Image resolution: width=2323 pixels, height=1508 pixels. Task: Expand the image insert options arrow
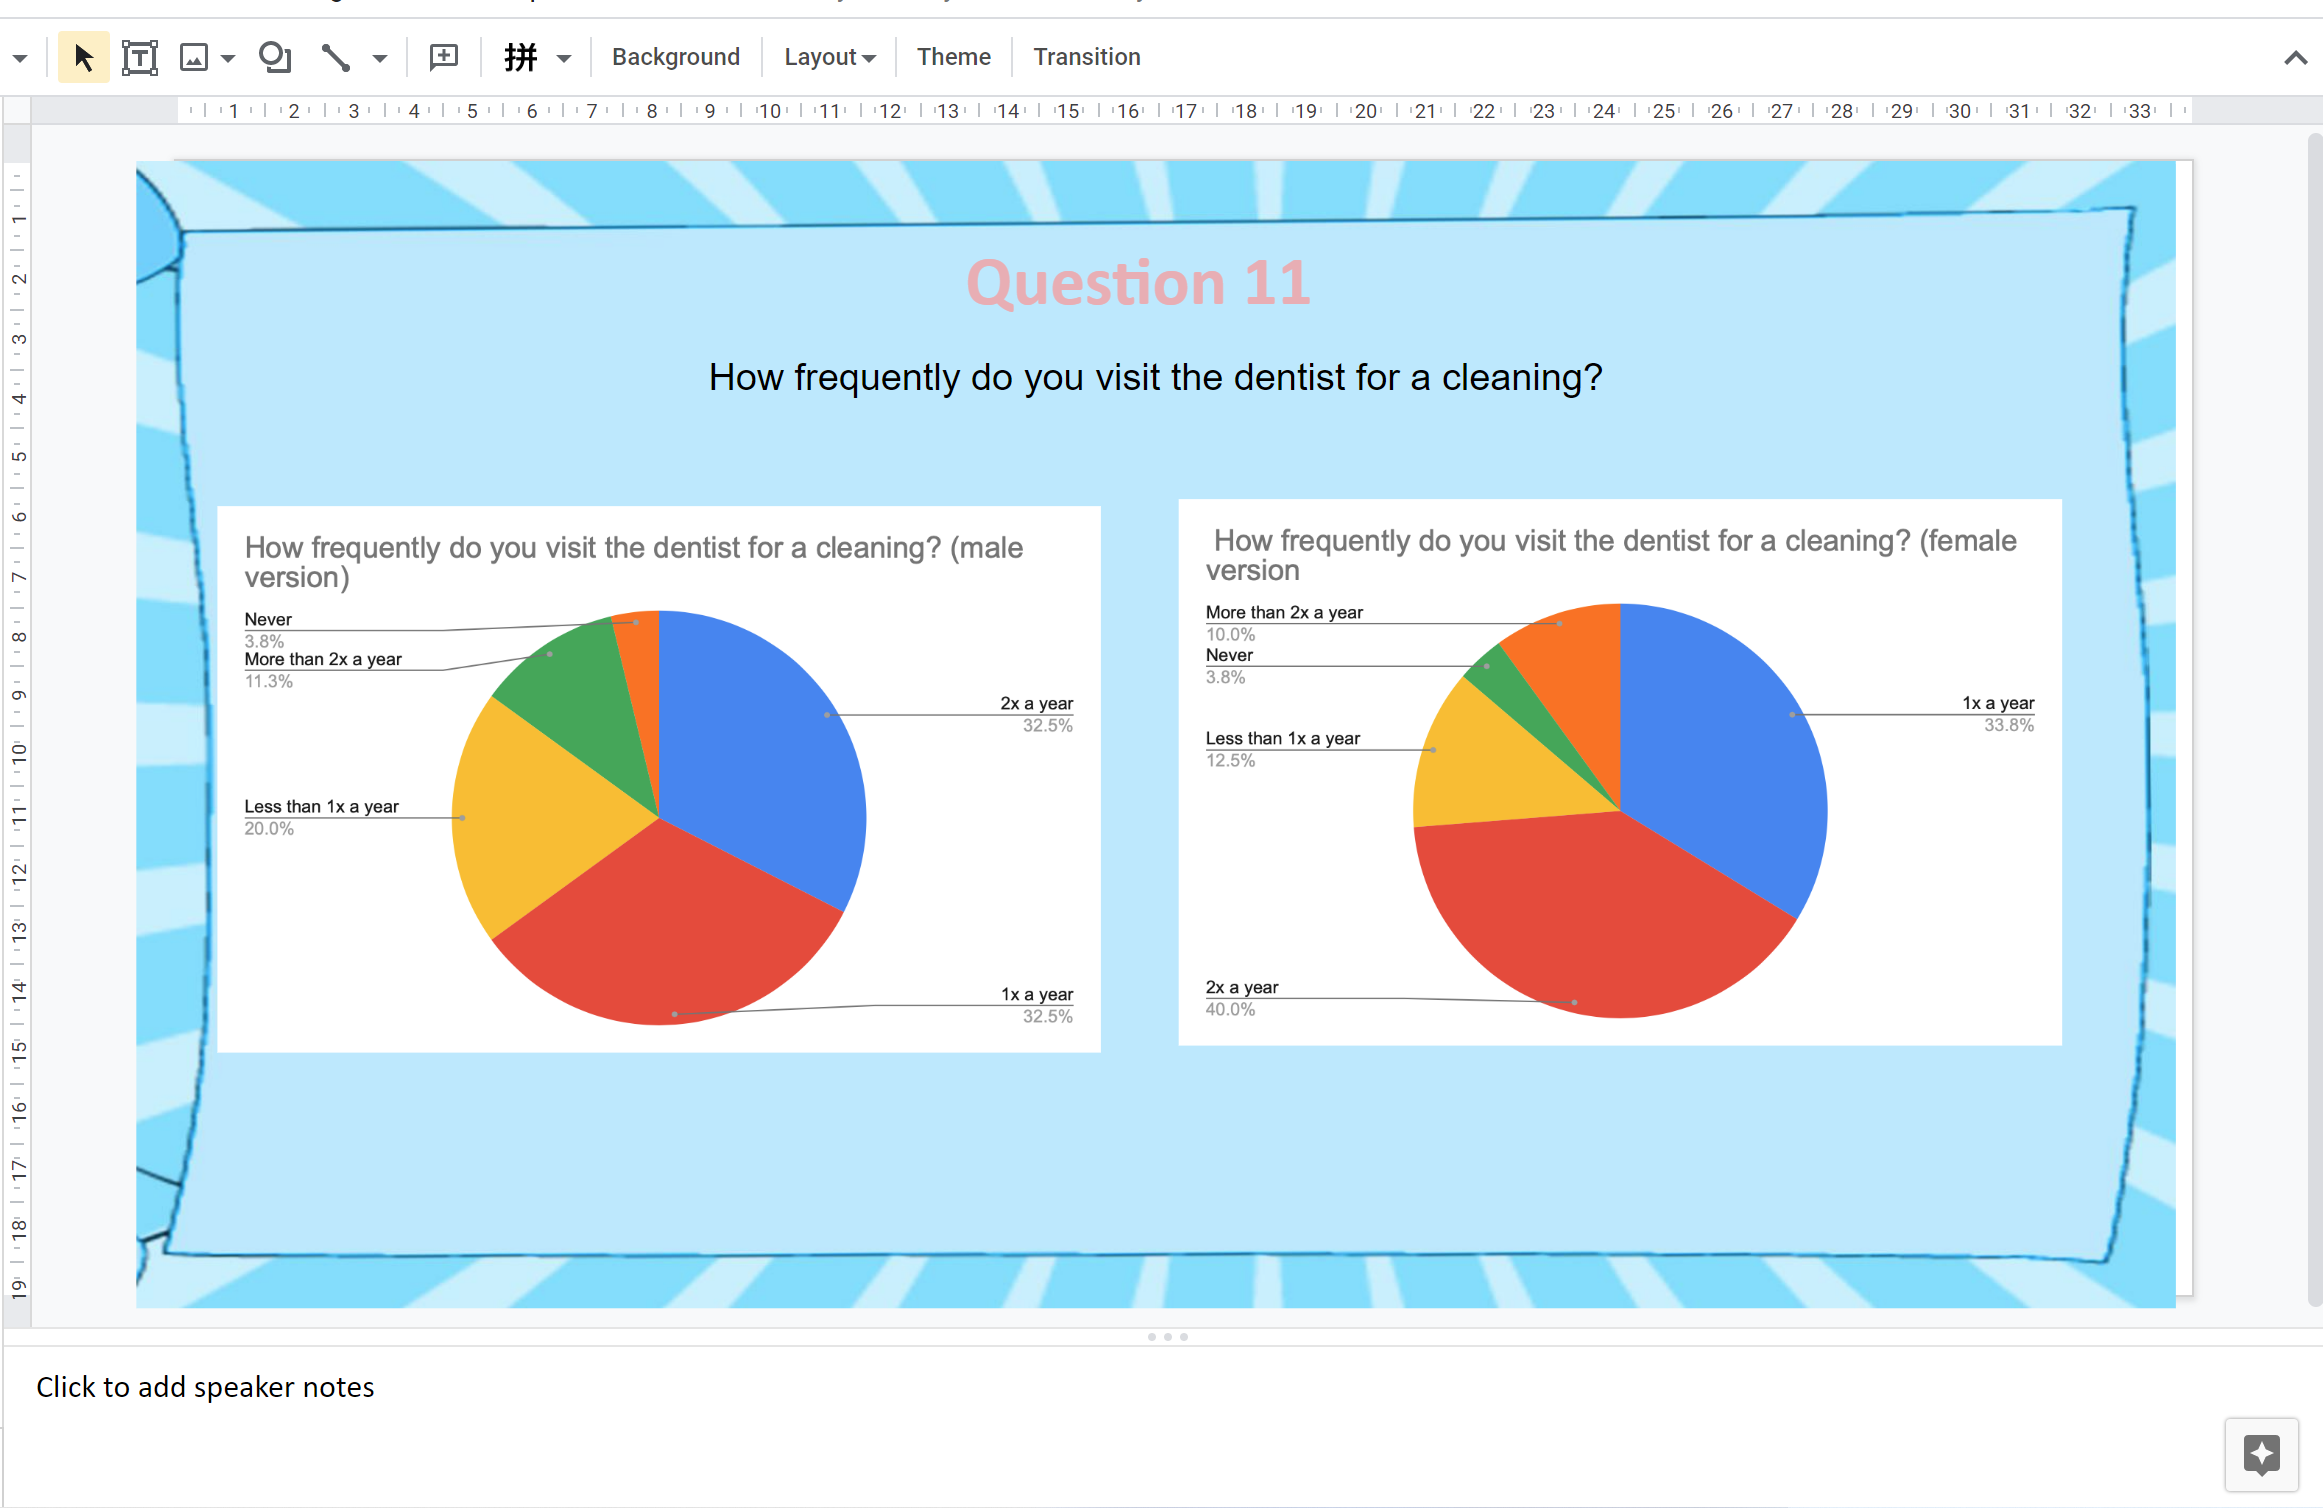pyautogui.click(x=228, y=58)
